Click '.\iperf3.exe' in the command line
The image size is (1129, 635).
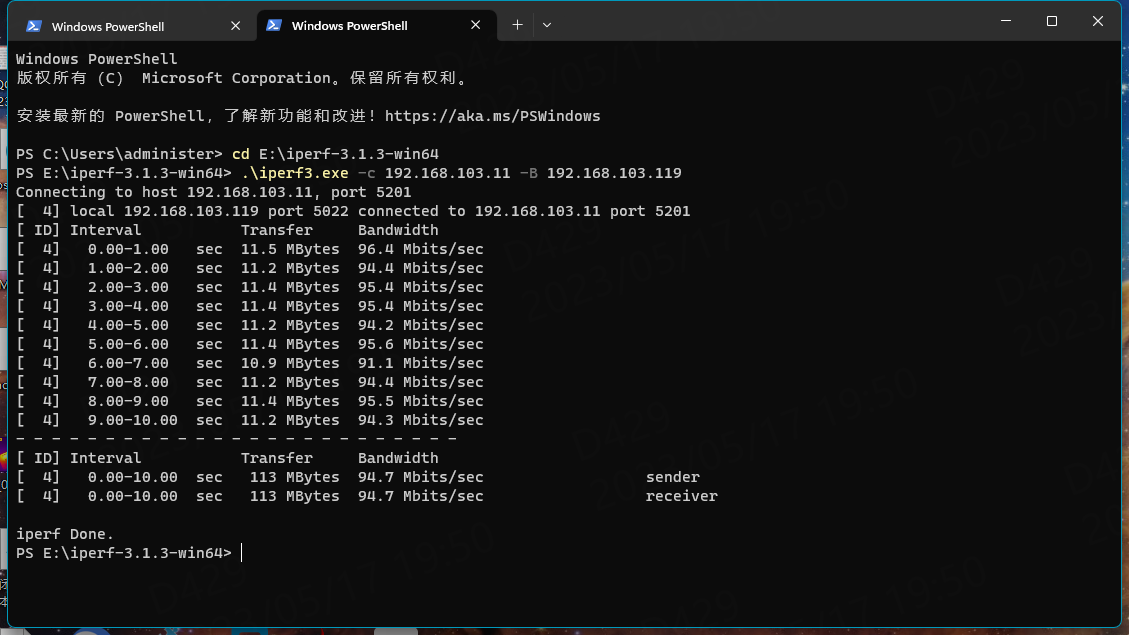pyautogui.click(x=294, y=173)
